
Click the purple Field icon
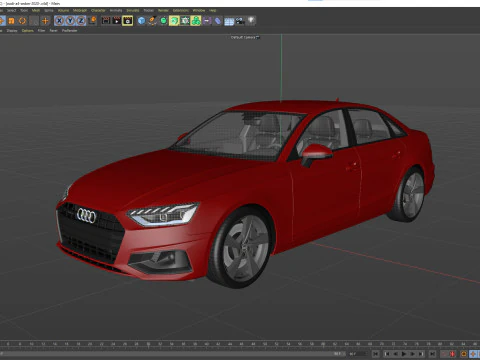pos(207,21)
